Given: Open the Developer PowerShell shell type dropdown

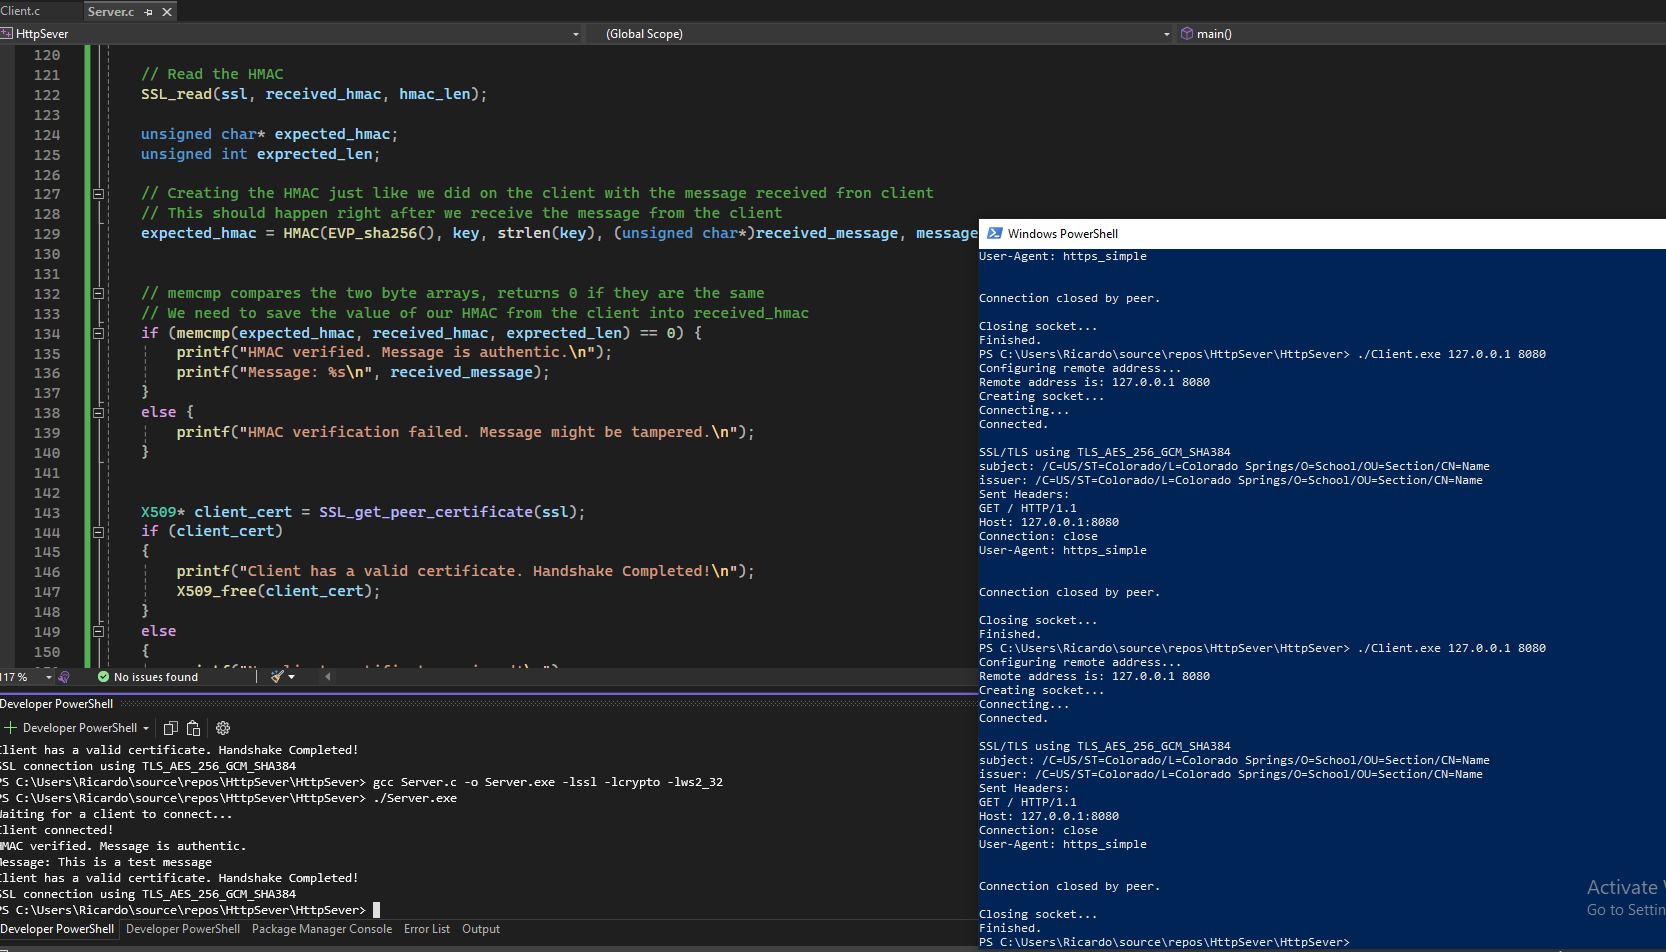Looking at the screenshot, I should pyautogui.click(x=146, y=728).
